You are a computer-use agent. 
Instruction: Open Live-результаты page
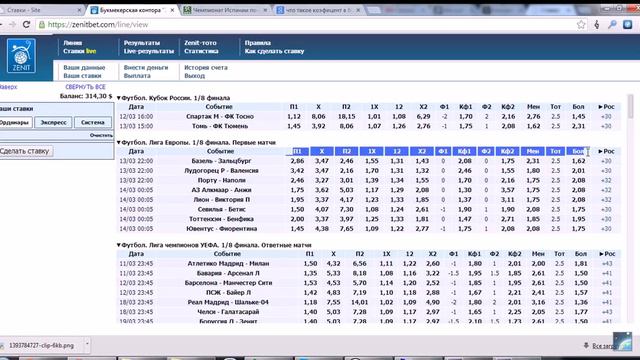(x=149, y=51)
